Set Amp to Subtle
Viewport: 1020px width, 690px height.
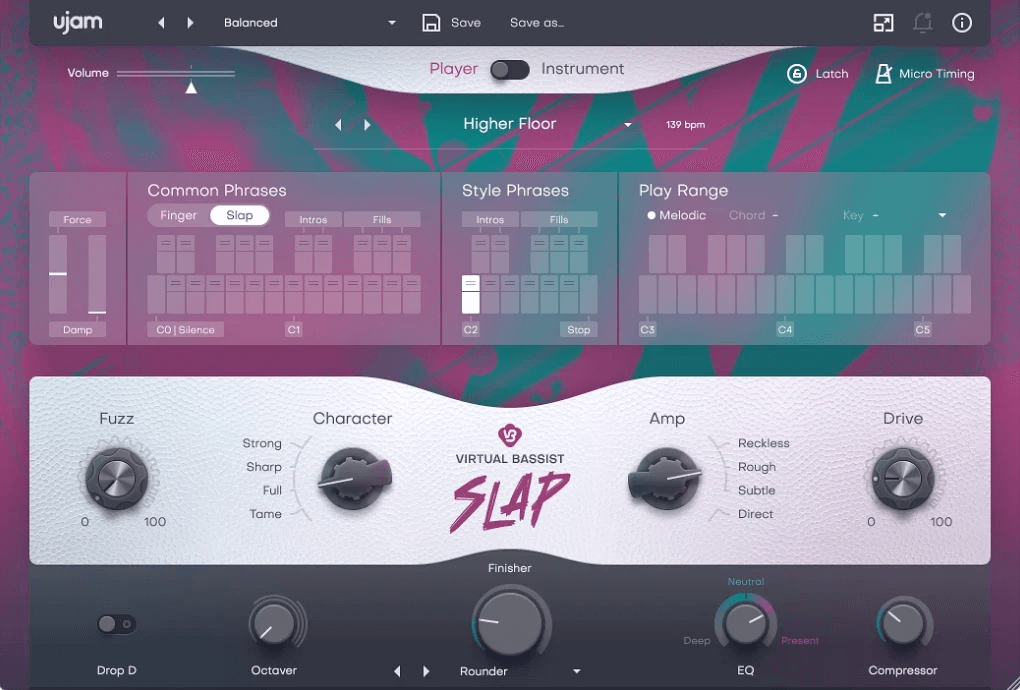click(x=756, y=490)
